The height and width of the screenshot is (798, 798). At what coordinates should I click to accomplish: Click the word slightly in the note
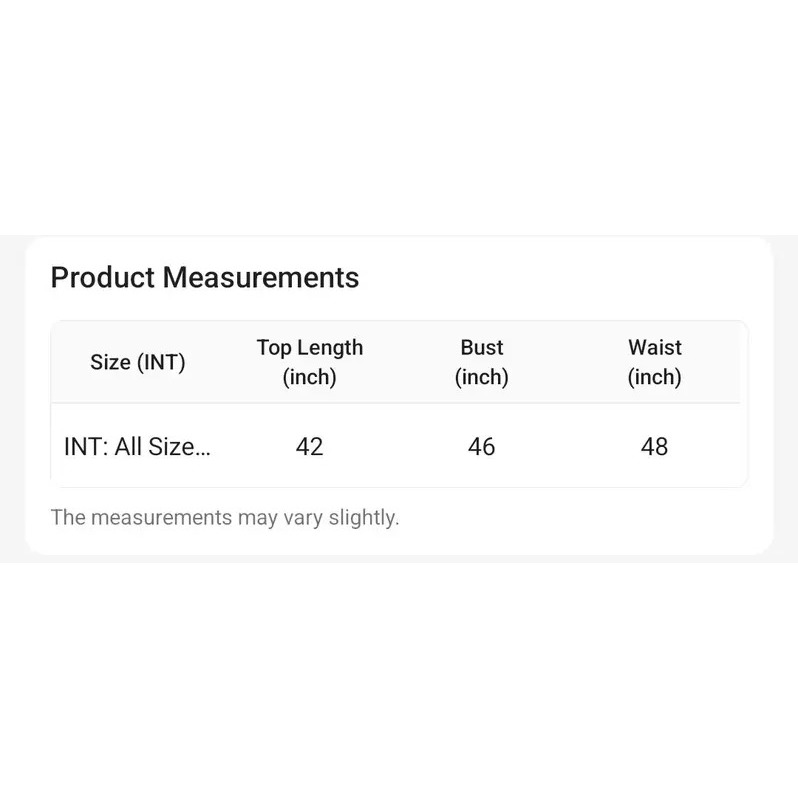pos(364,517)
